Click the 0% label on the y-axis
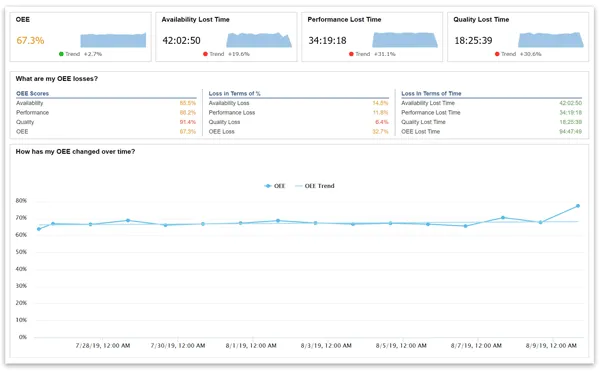 coord(23,337)
